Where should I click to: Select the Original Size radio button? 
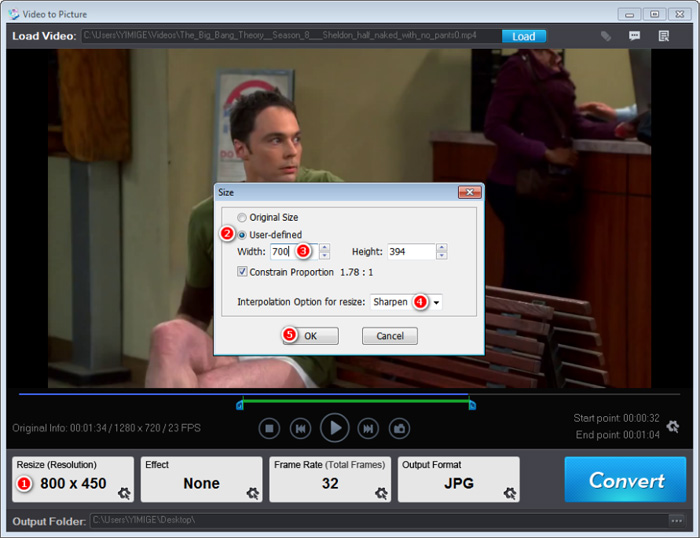coord(242,217)
